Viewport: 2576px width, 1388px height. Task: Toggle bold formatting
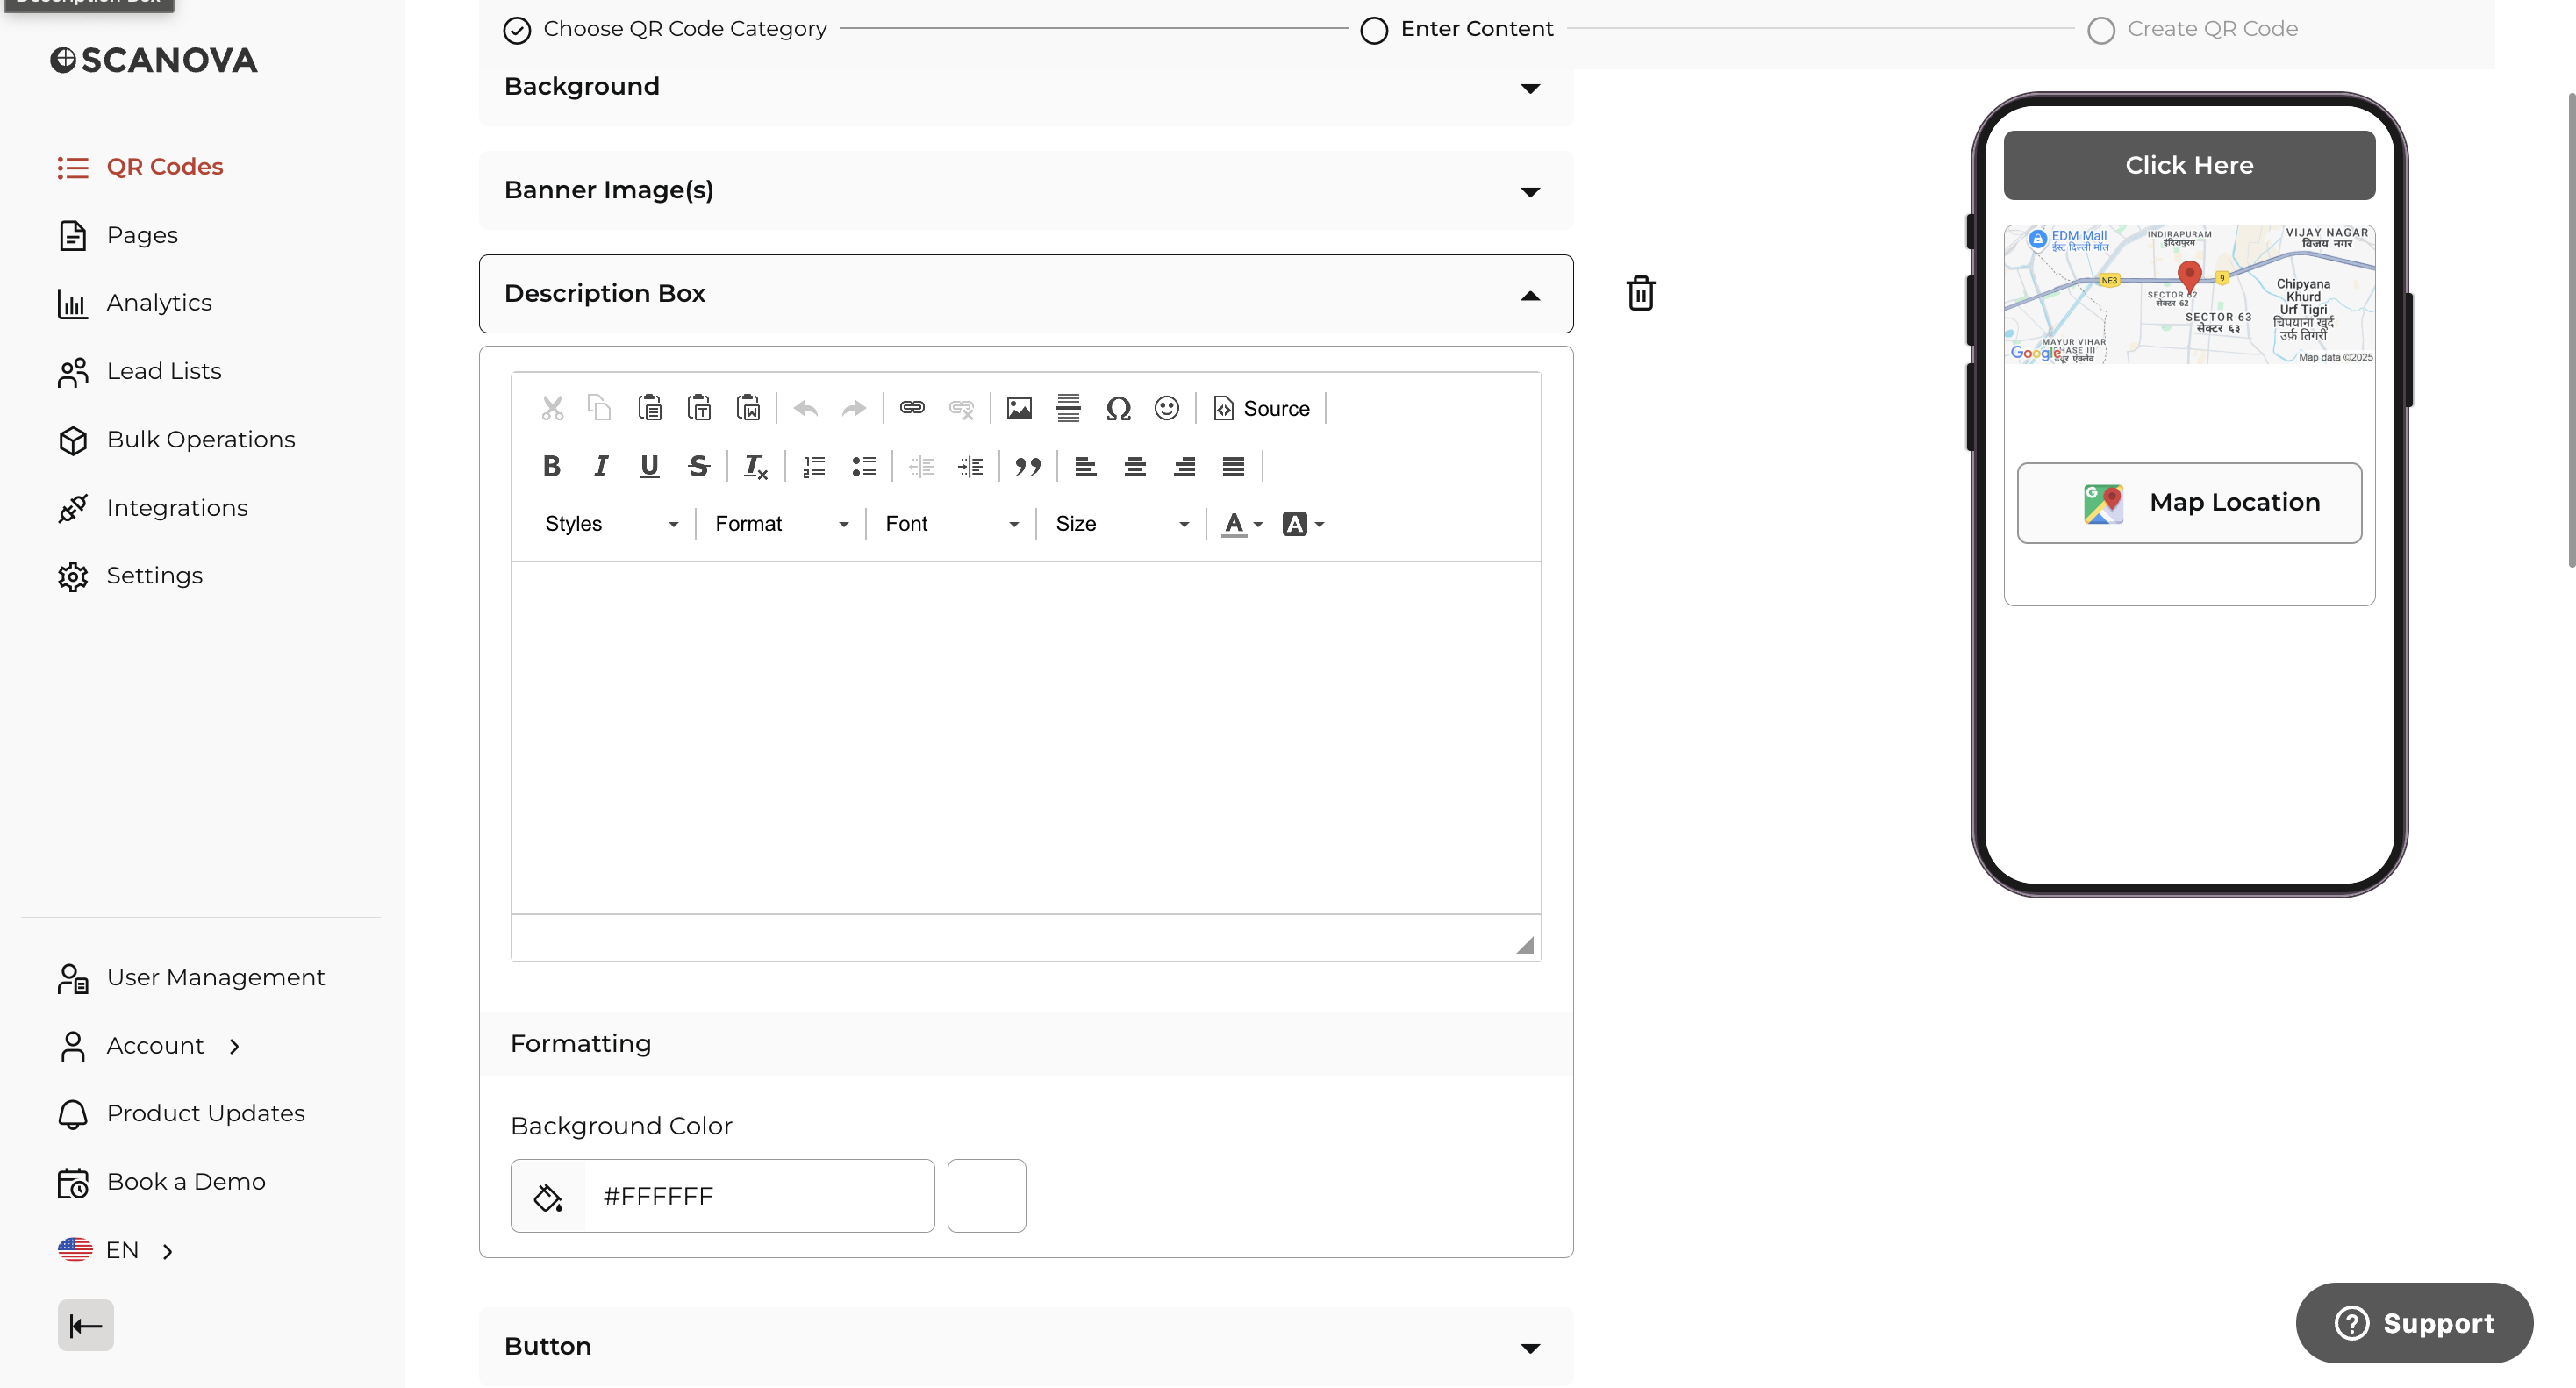(552, 466)
